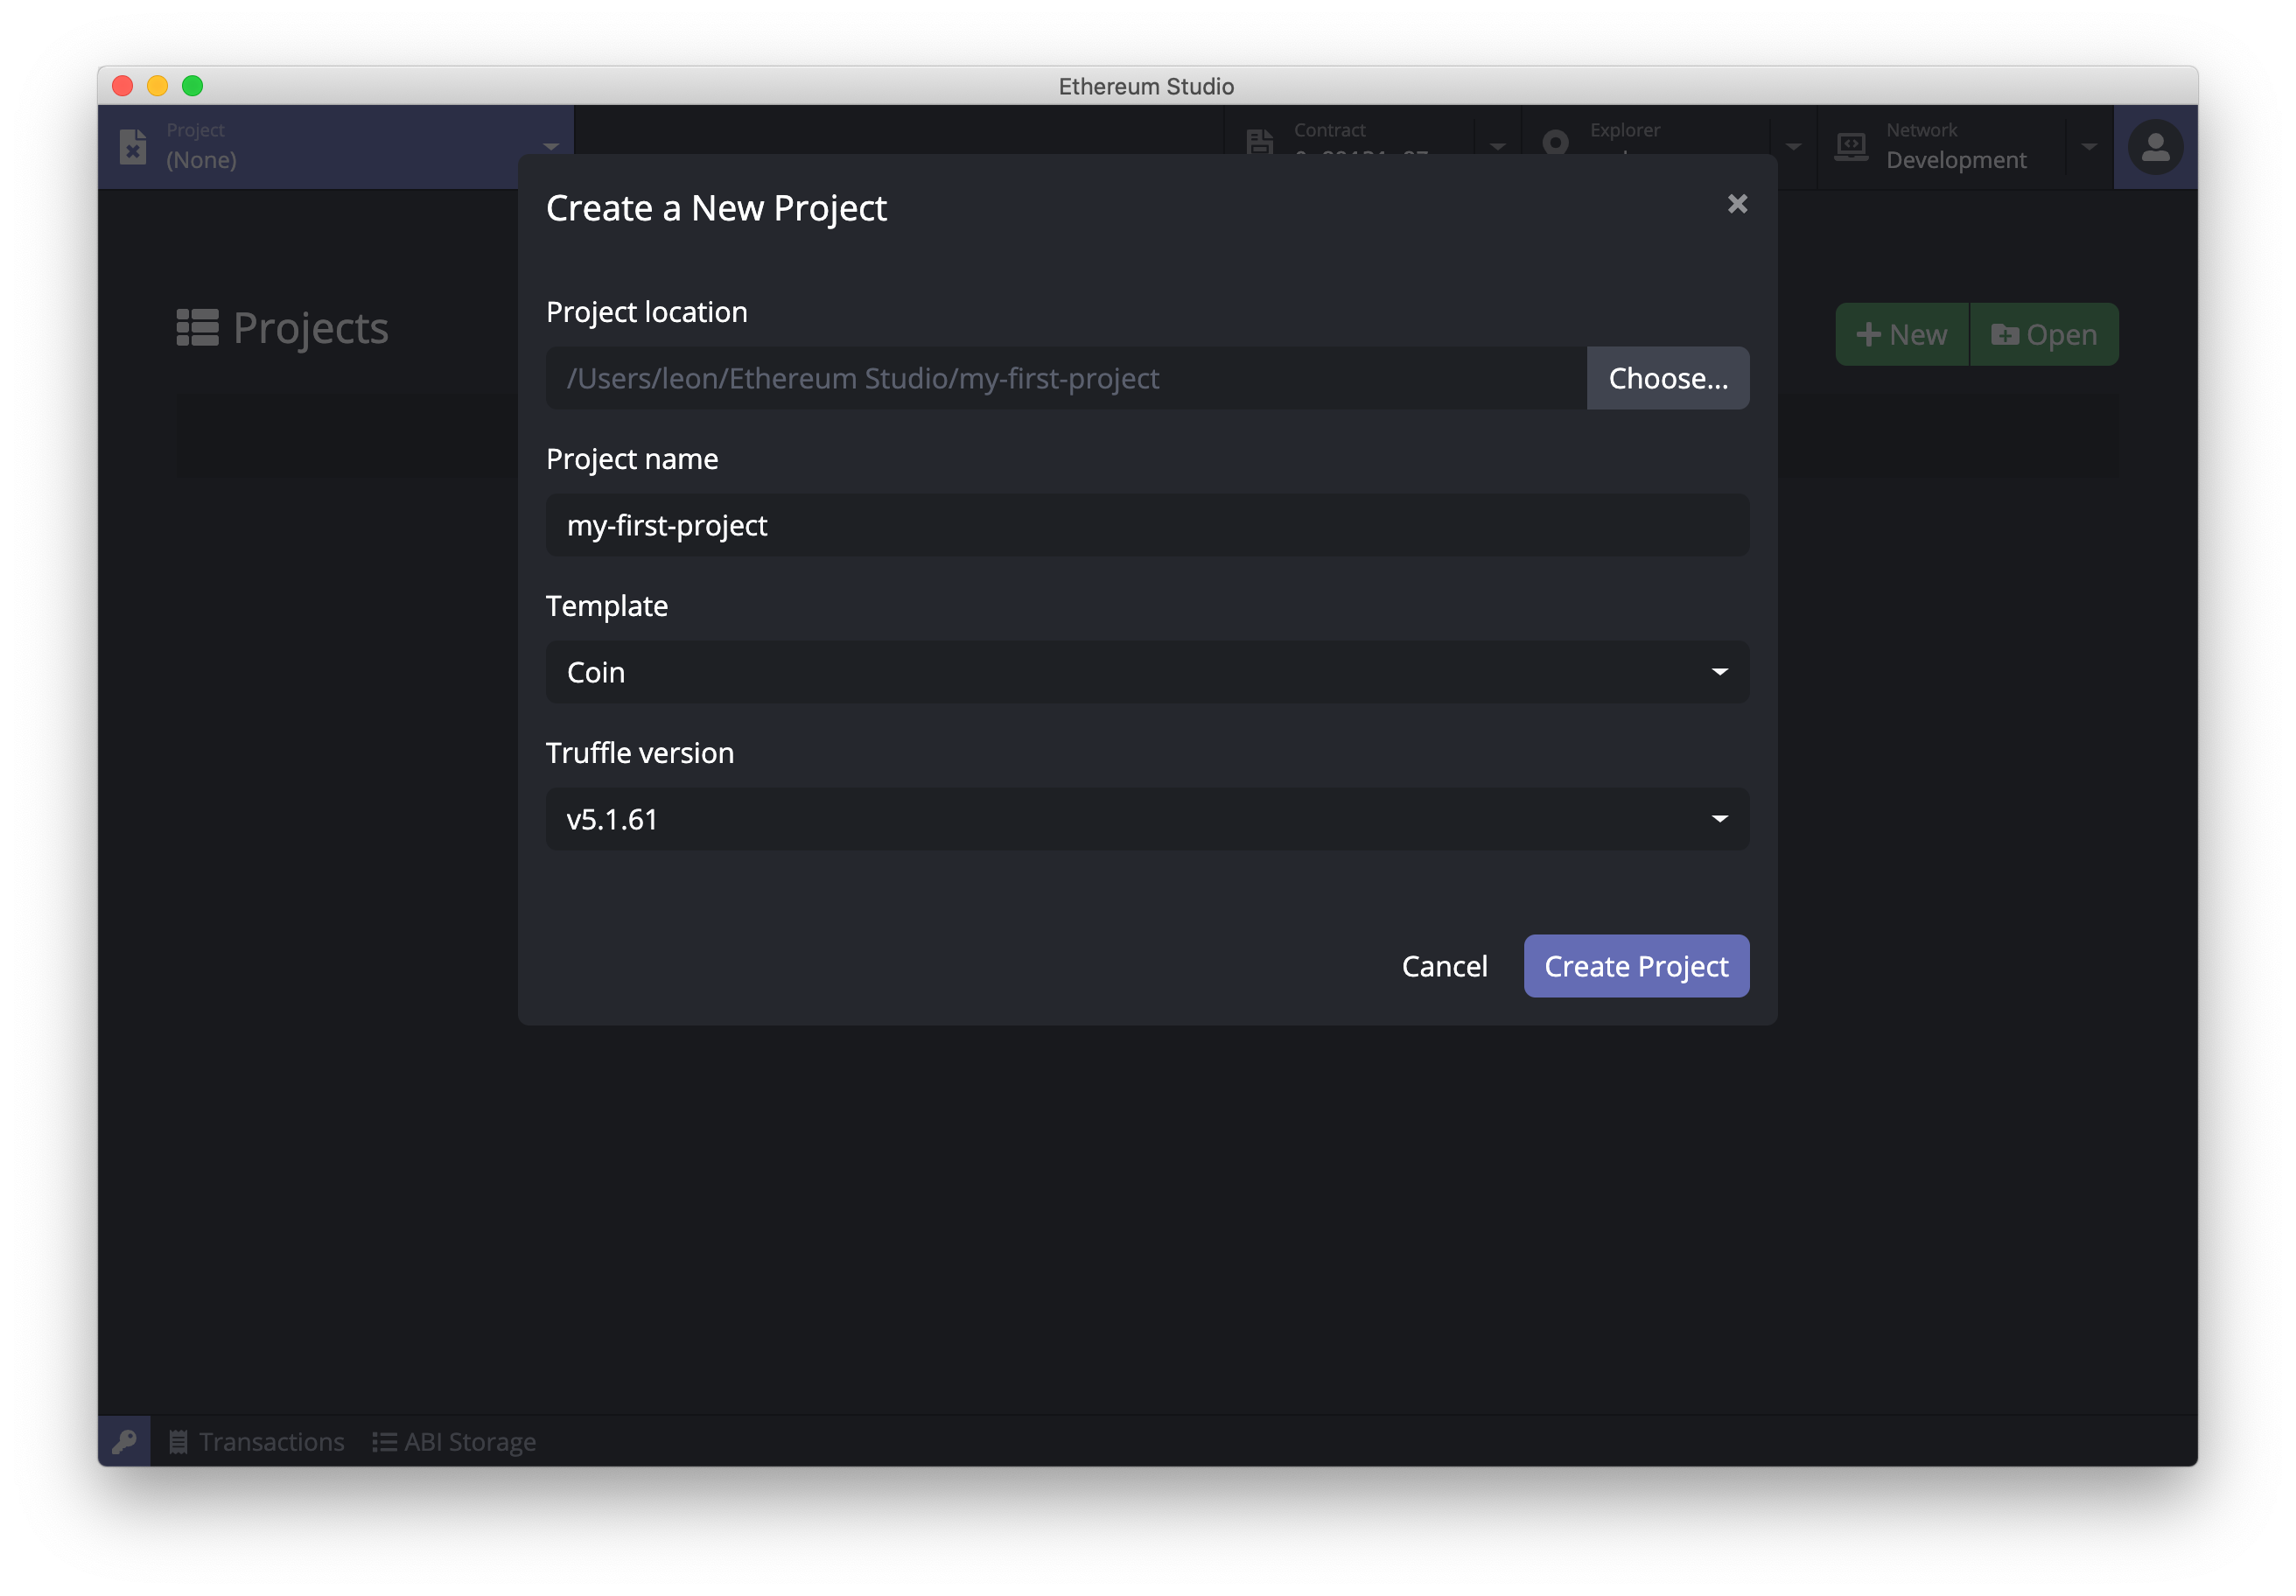Click the Project file icon
Screen dimensions: 2296x1596
(133, 146)
